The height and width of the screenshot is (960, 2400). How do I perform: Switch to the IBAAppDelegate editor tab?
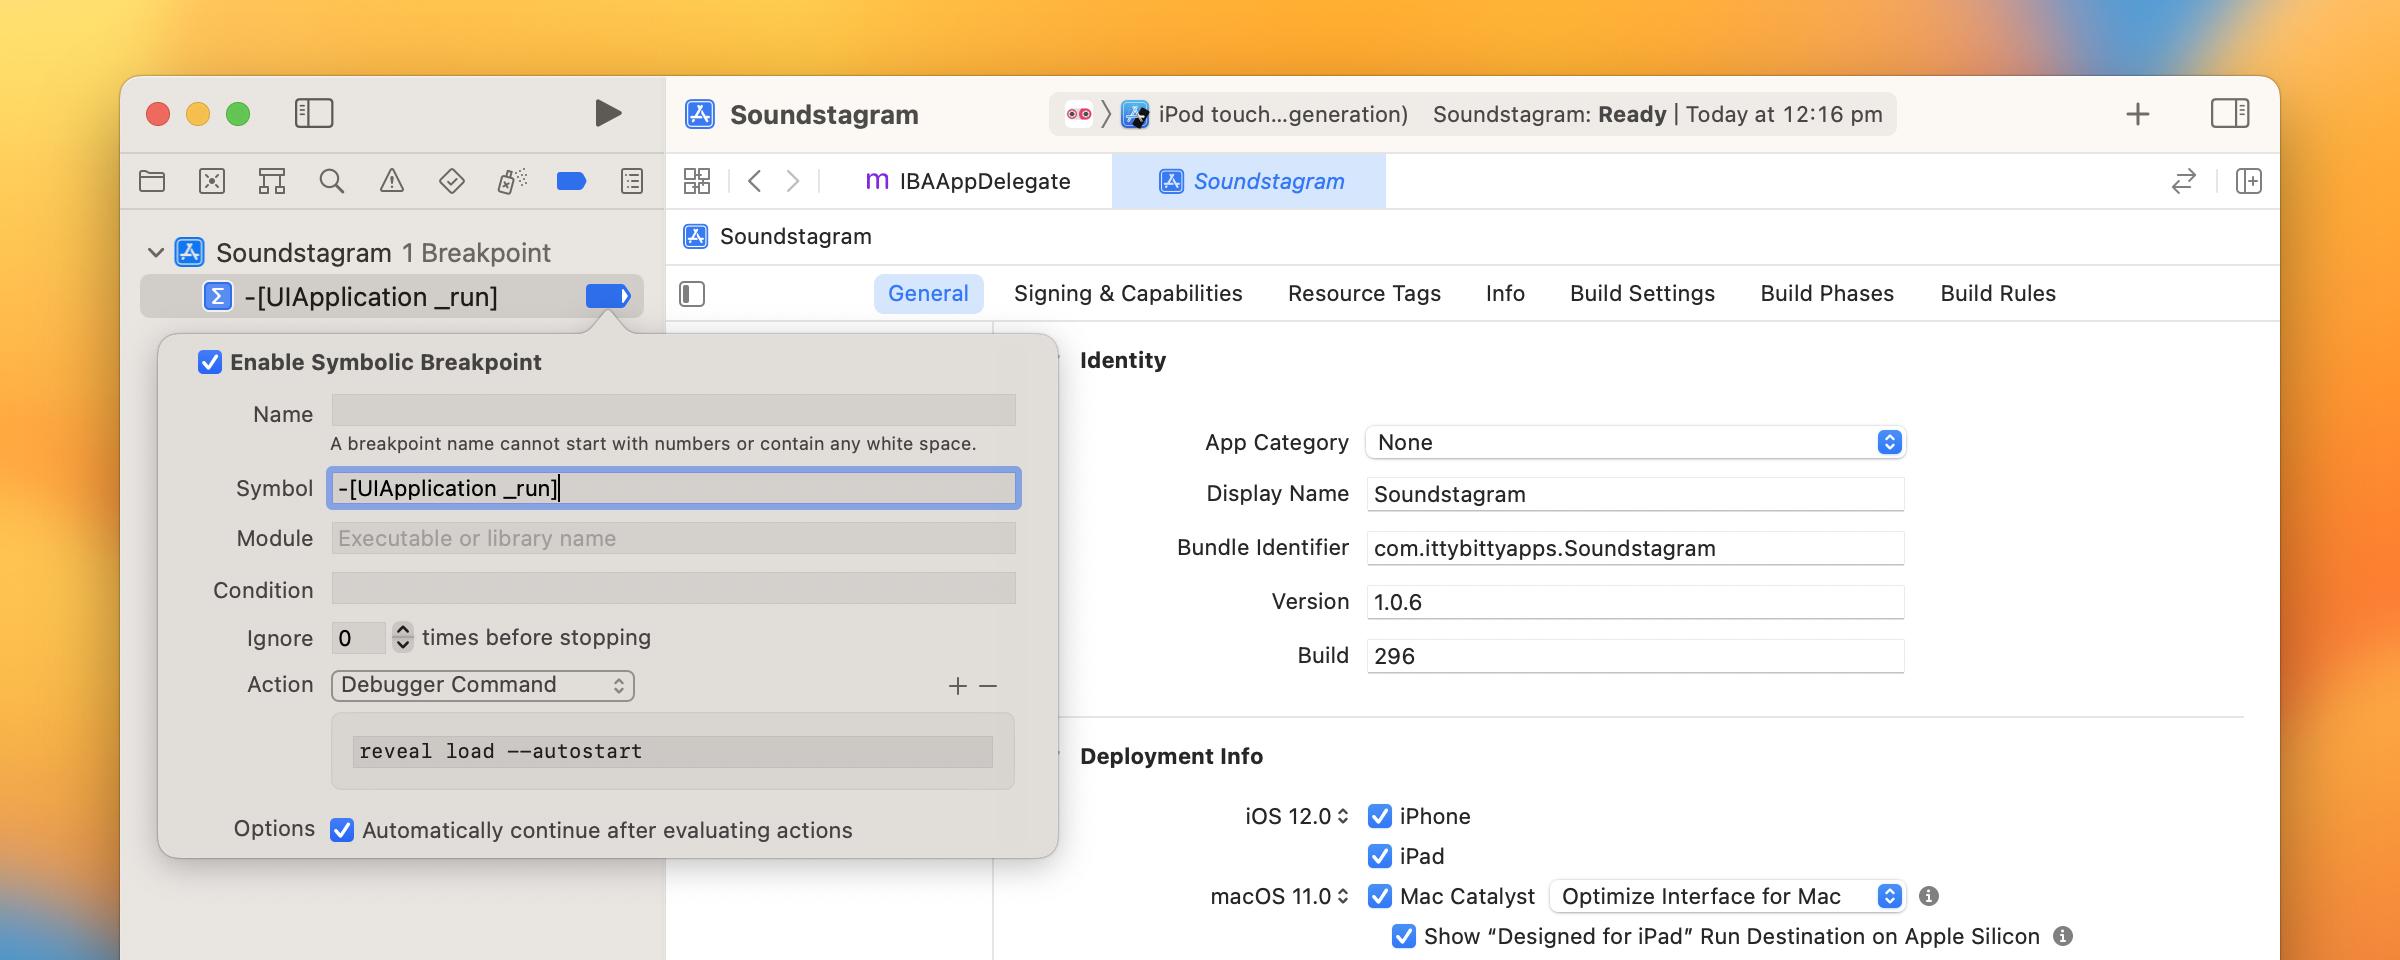(968, 181)
